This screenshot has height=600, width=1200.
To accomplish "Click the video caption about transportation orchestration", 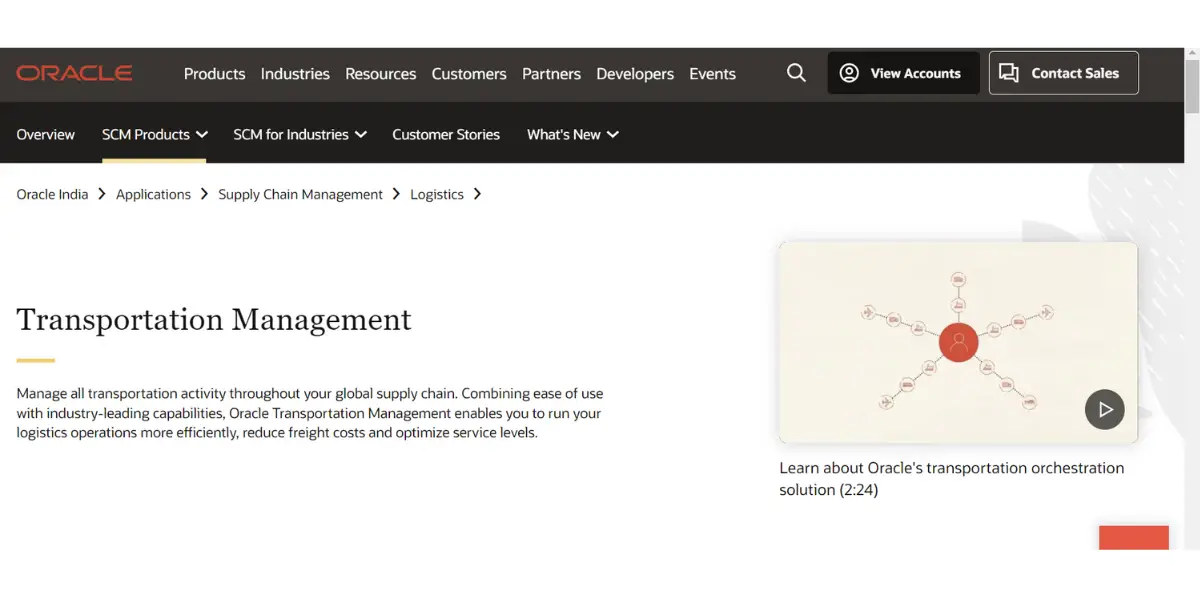I will [952, 479].
